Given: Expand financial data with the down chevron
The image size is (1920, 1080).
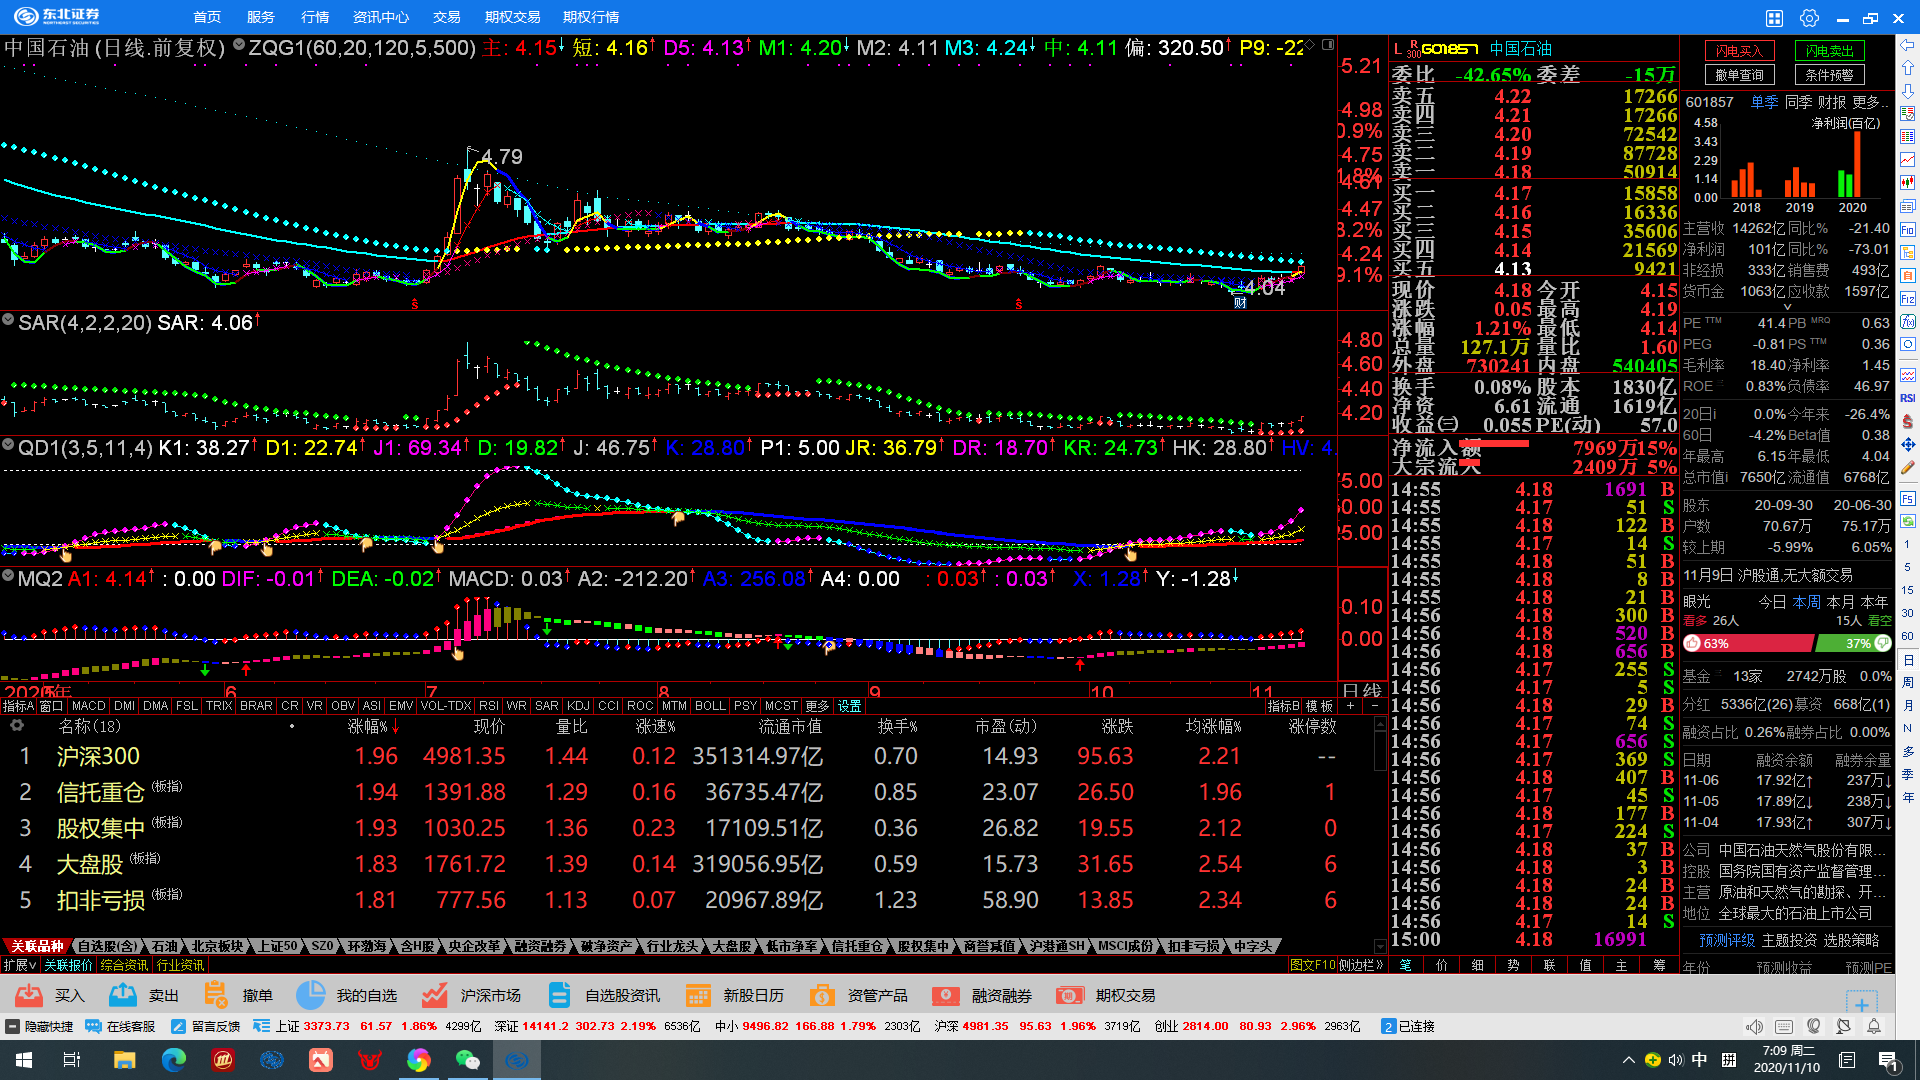Looking at the screenshot, I should point(1787,307).
